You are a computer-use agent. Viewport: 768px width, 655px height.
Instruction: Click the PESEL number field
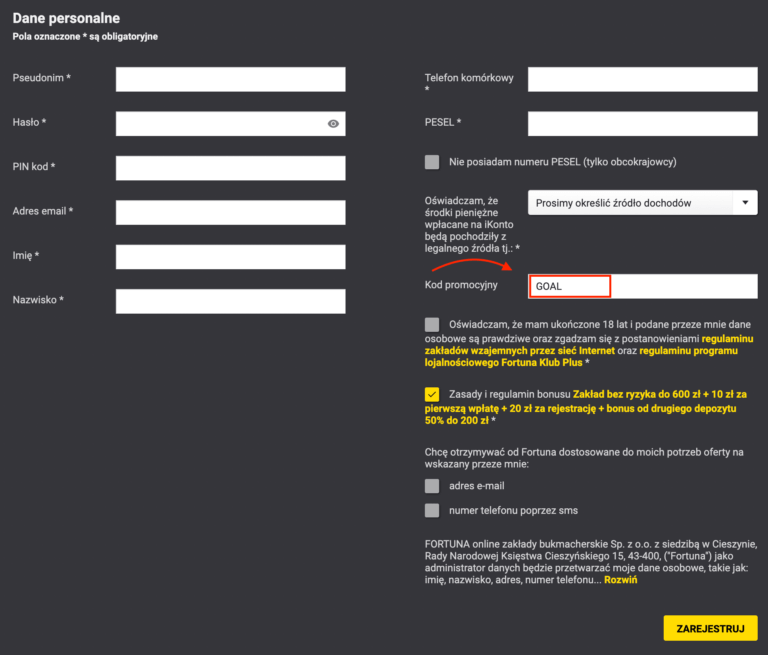[x=642, y=124]
